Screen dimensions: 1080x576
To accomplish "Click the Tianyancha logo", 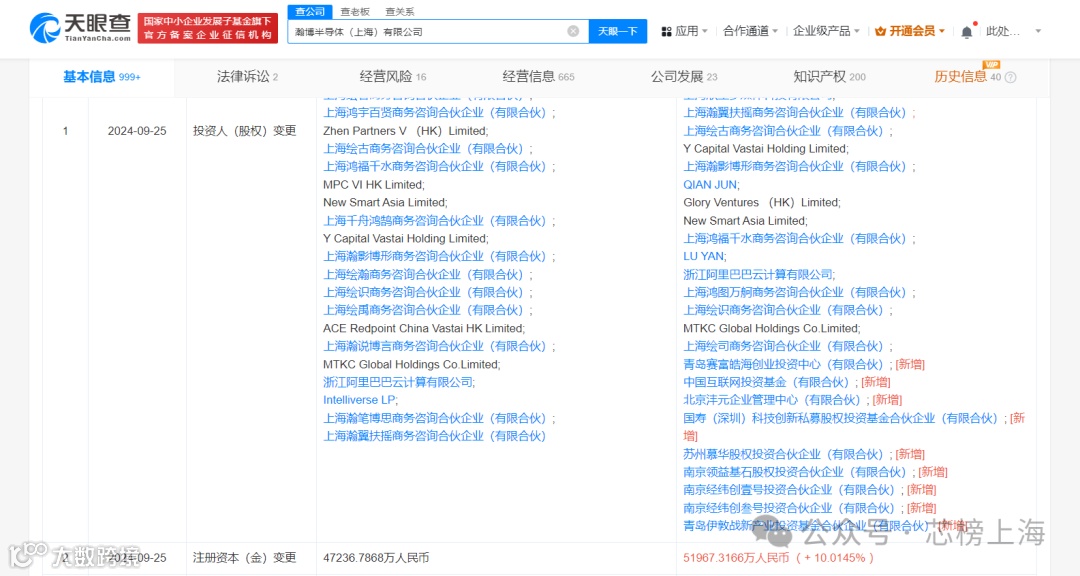I will 80,28.
